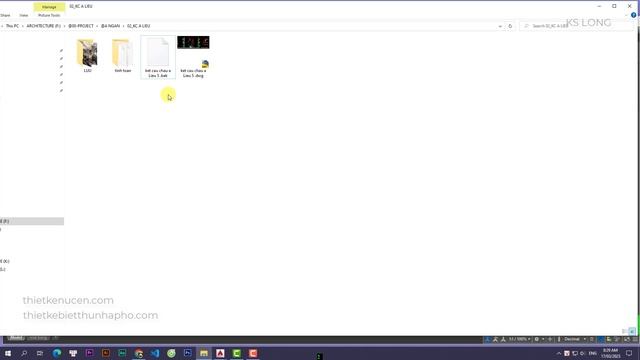This screenshot has width=640, height=360.
Task: Launch Adobe Media Encoder from taskbar
Action: (x=122, y=353)
